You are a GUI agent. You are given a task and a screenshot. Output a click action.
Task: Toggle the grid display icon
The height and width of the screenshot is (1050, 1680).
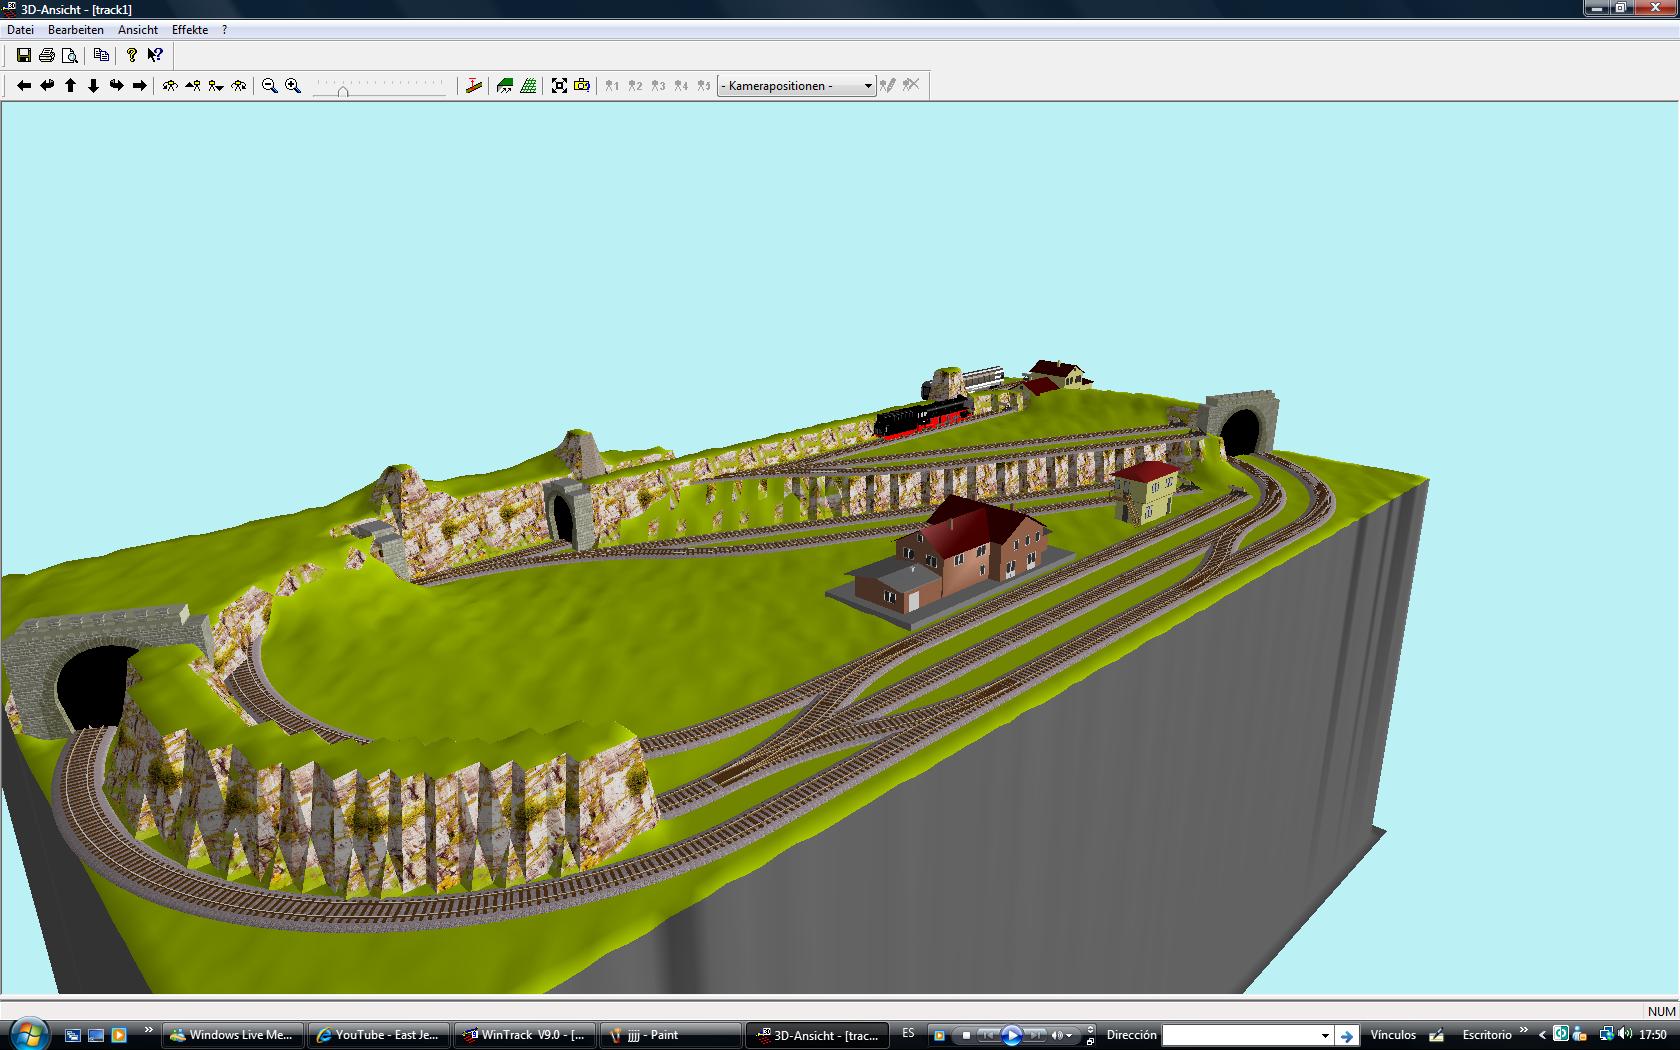coord(528,86)
